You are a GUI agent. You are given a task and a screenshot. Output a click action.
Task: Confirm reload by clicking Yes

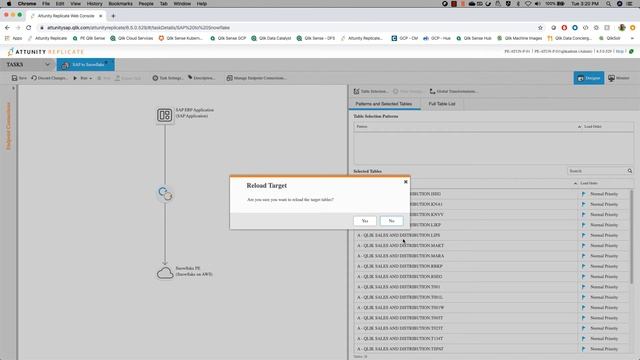(x=364, y=221)
